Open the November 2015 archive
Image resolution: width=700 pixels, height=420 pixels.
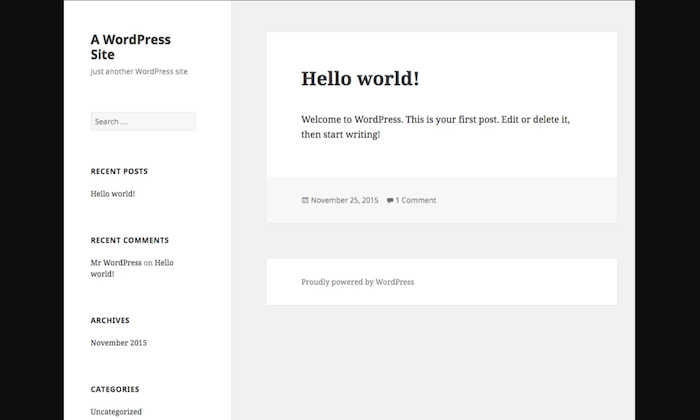click(x=118, y=343)
